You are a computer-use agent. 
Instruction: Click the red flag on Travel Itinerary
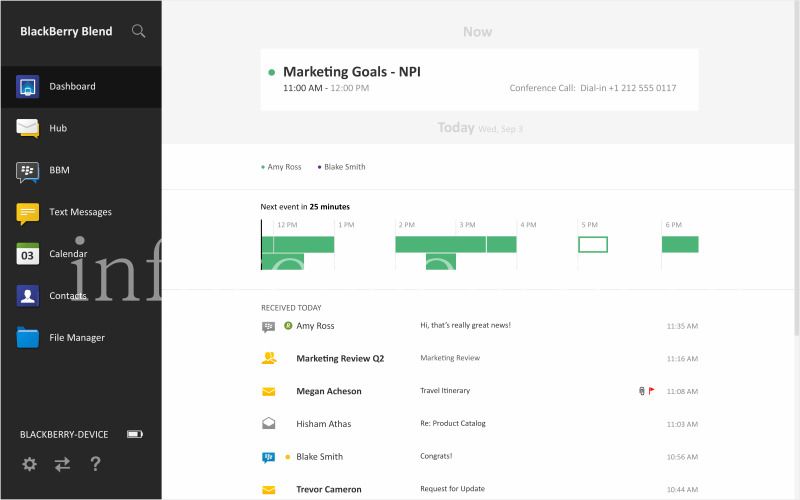pos(652,391)
